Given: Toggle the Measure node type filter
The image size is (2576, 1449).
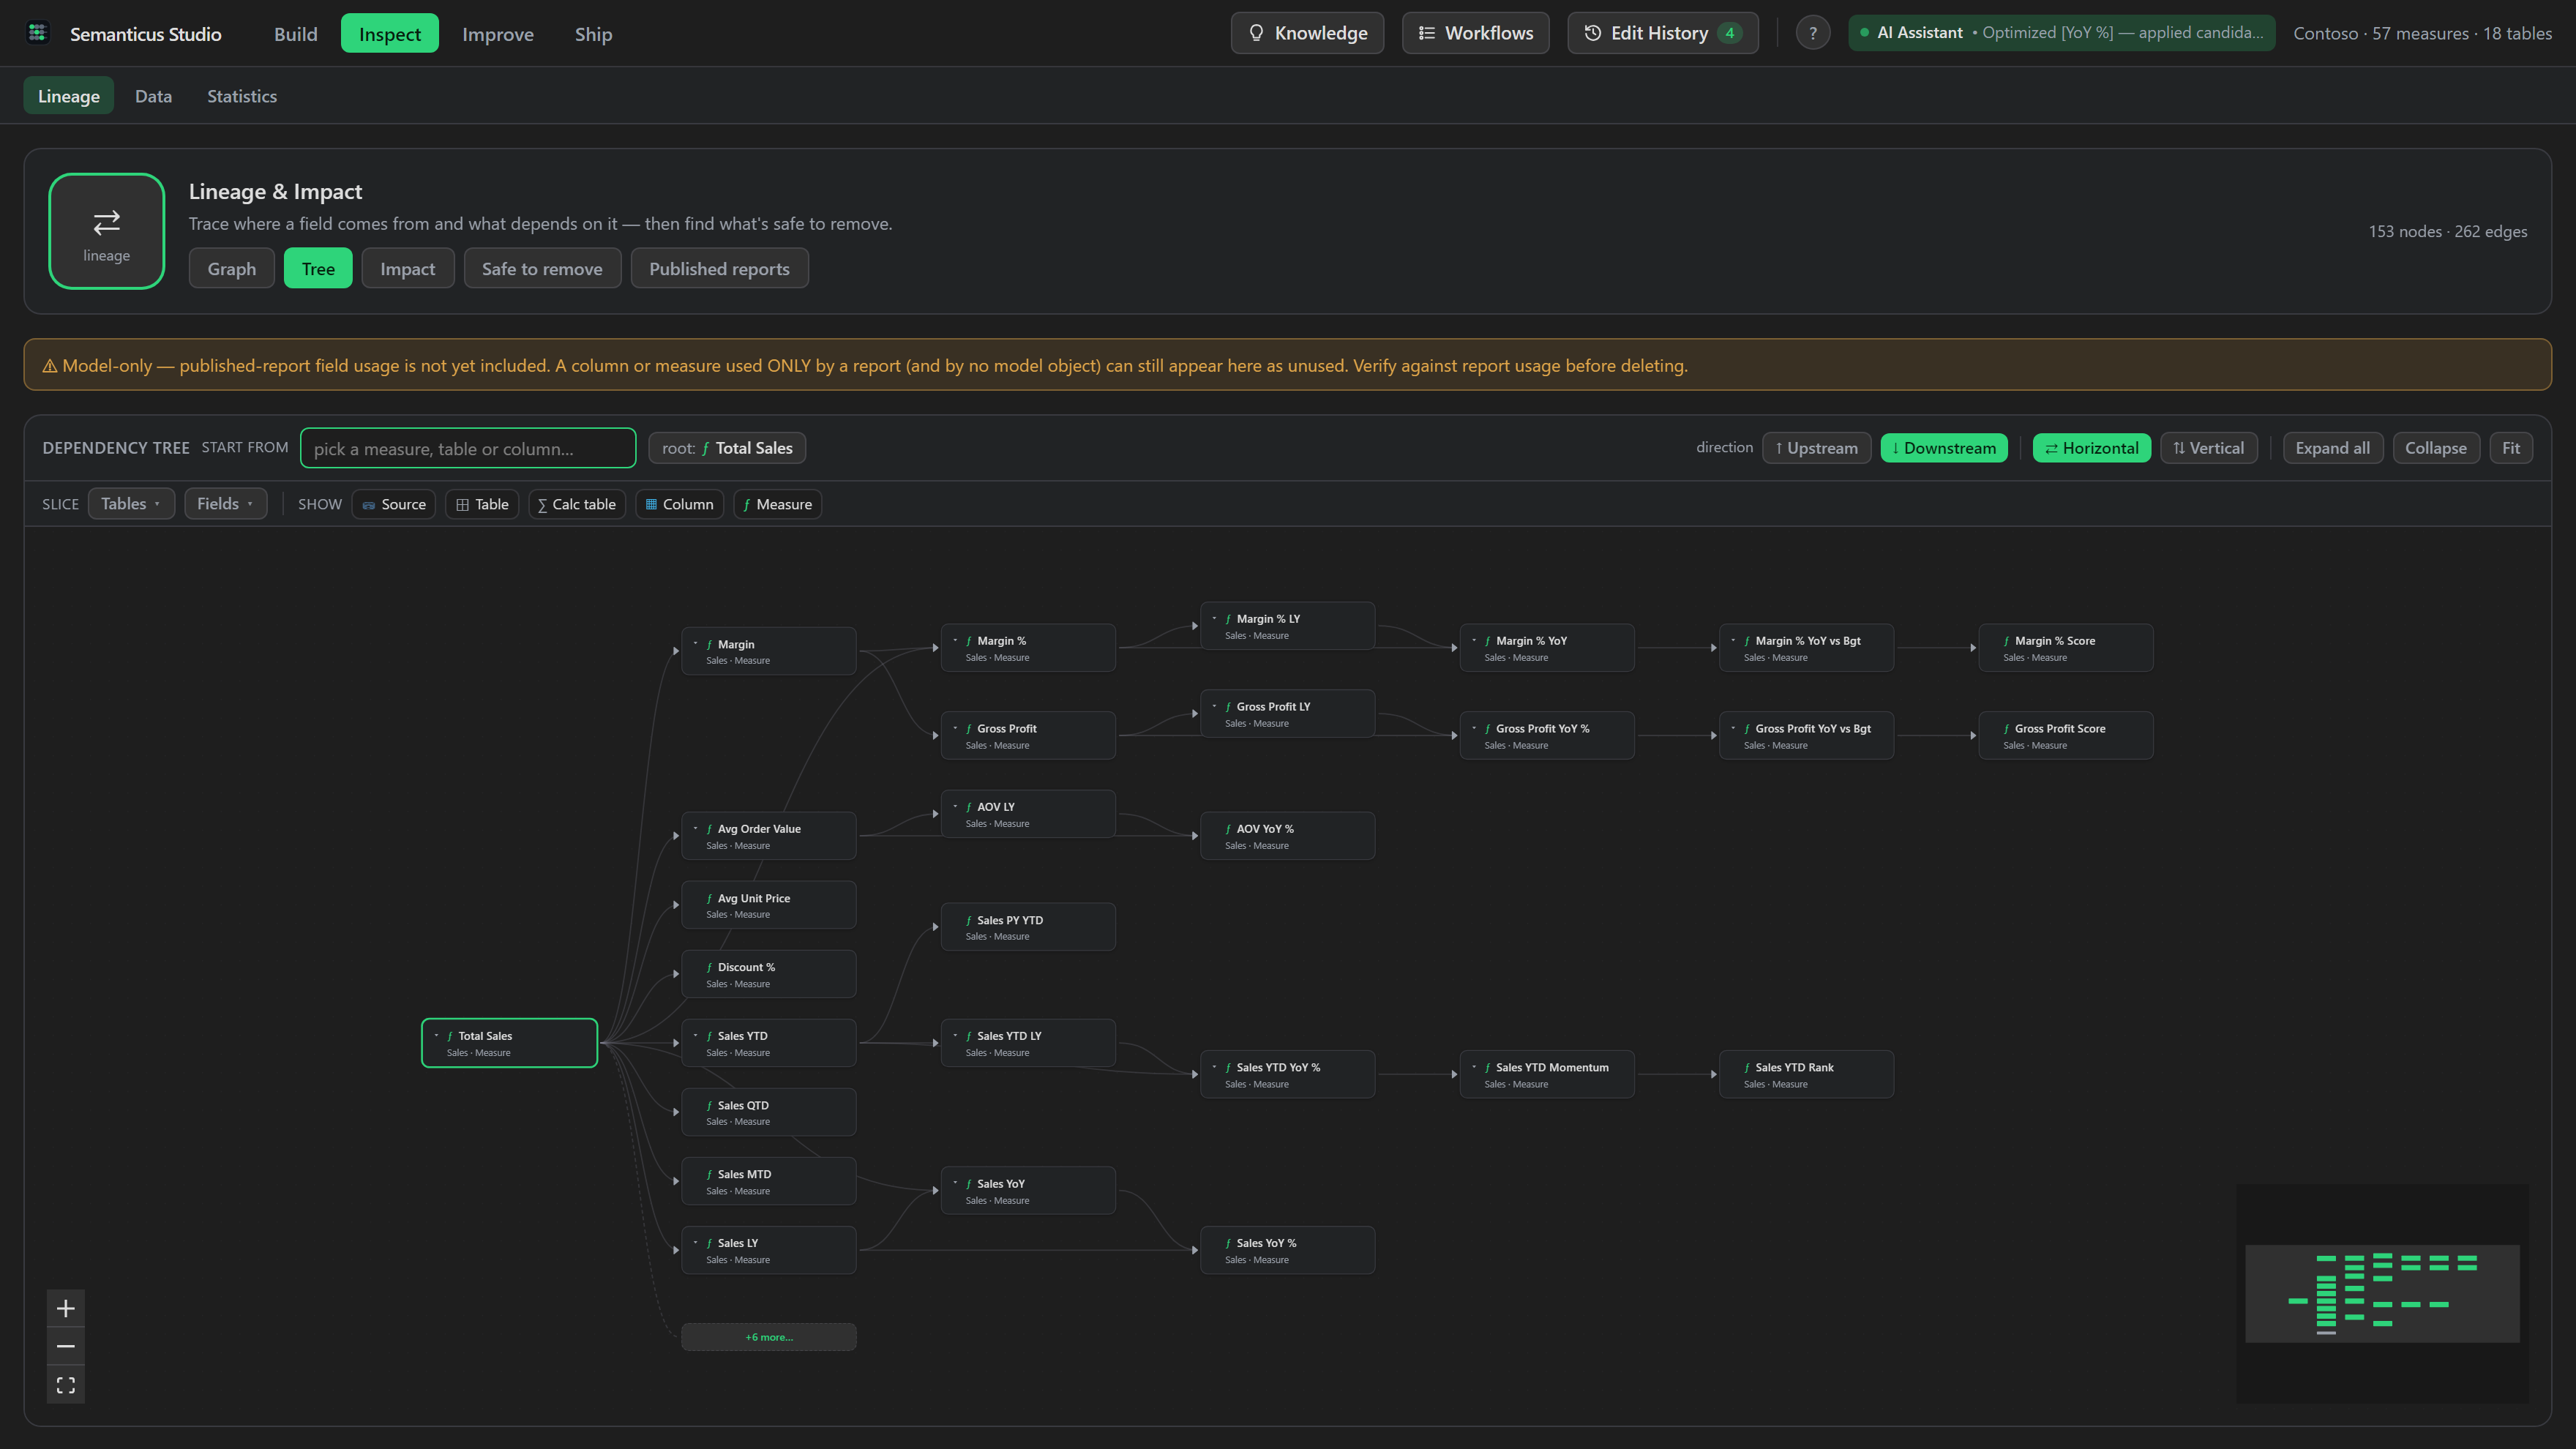Looking at the screenshot, I should [777, 504].
